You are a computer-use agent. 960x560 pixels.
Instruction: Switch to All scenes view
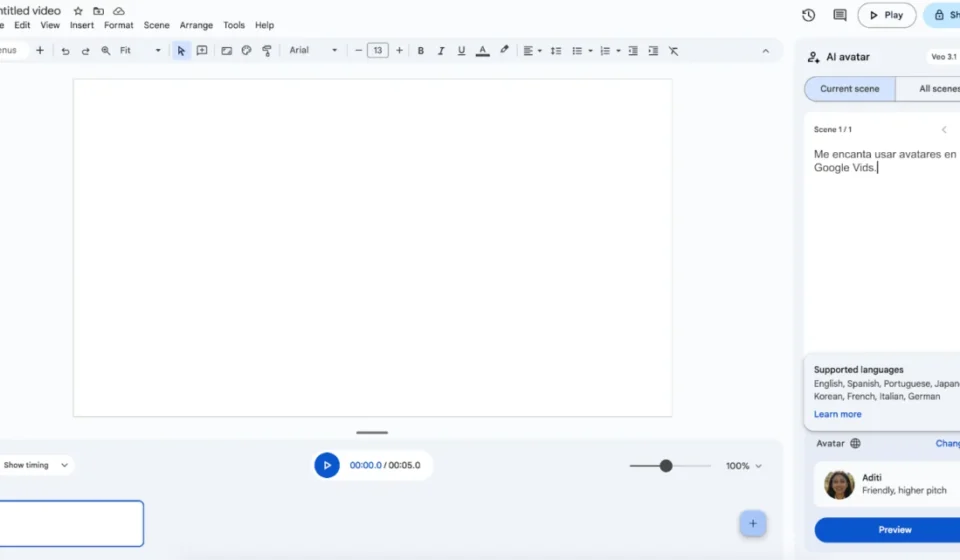[x=938, y=89]
